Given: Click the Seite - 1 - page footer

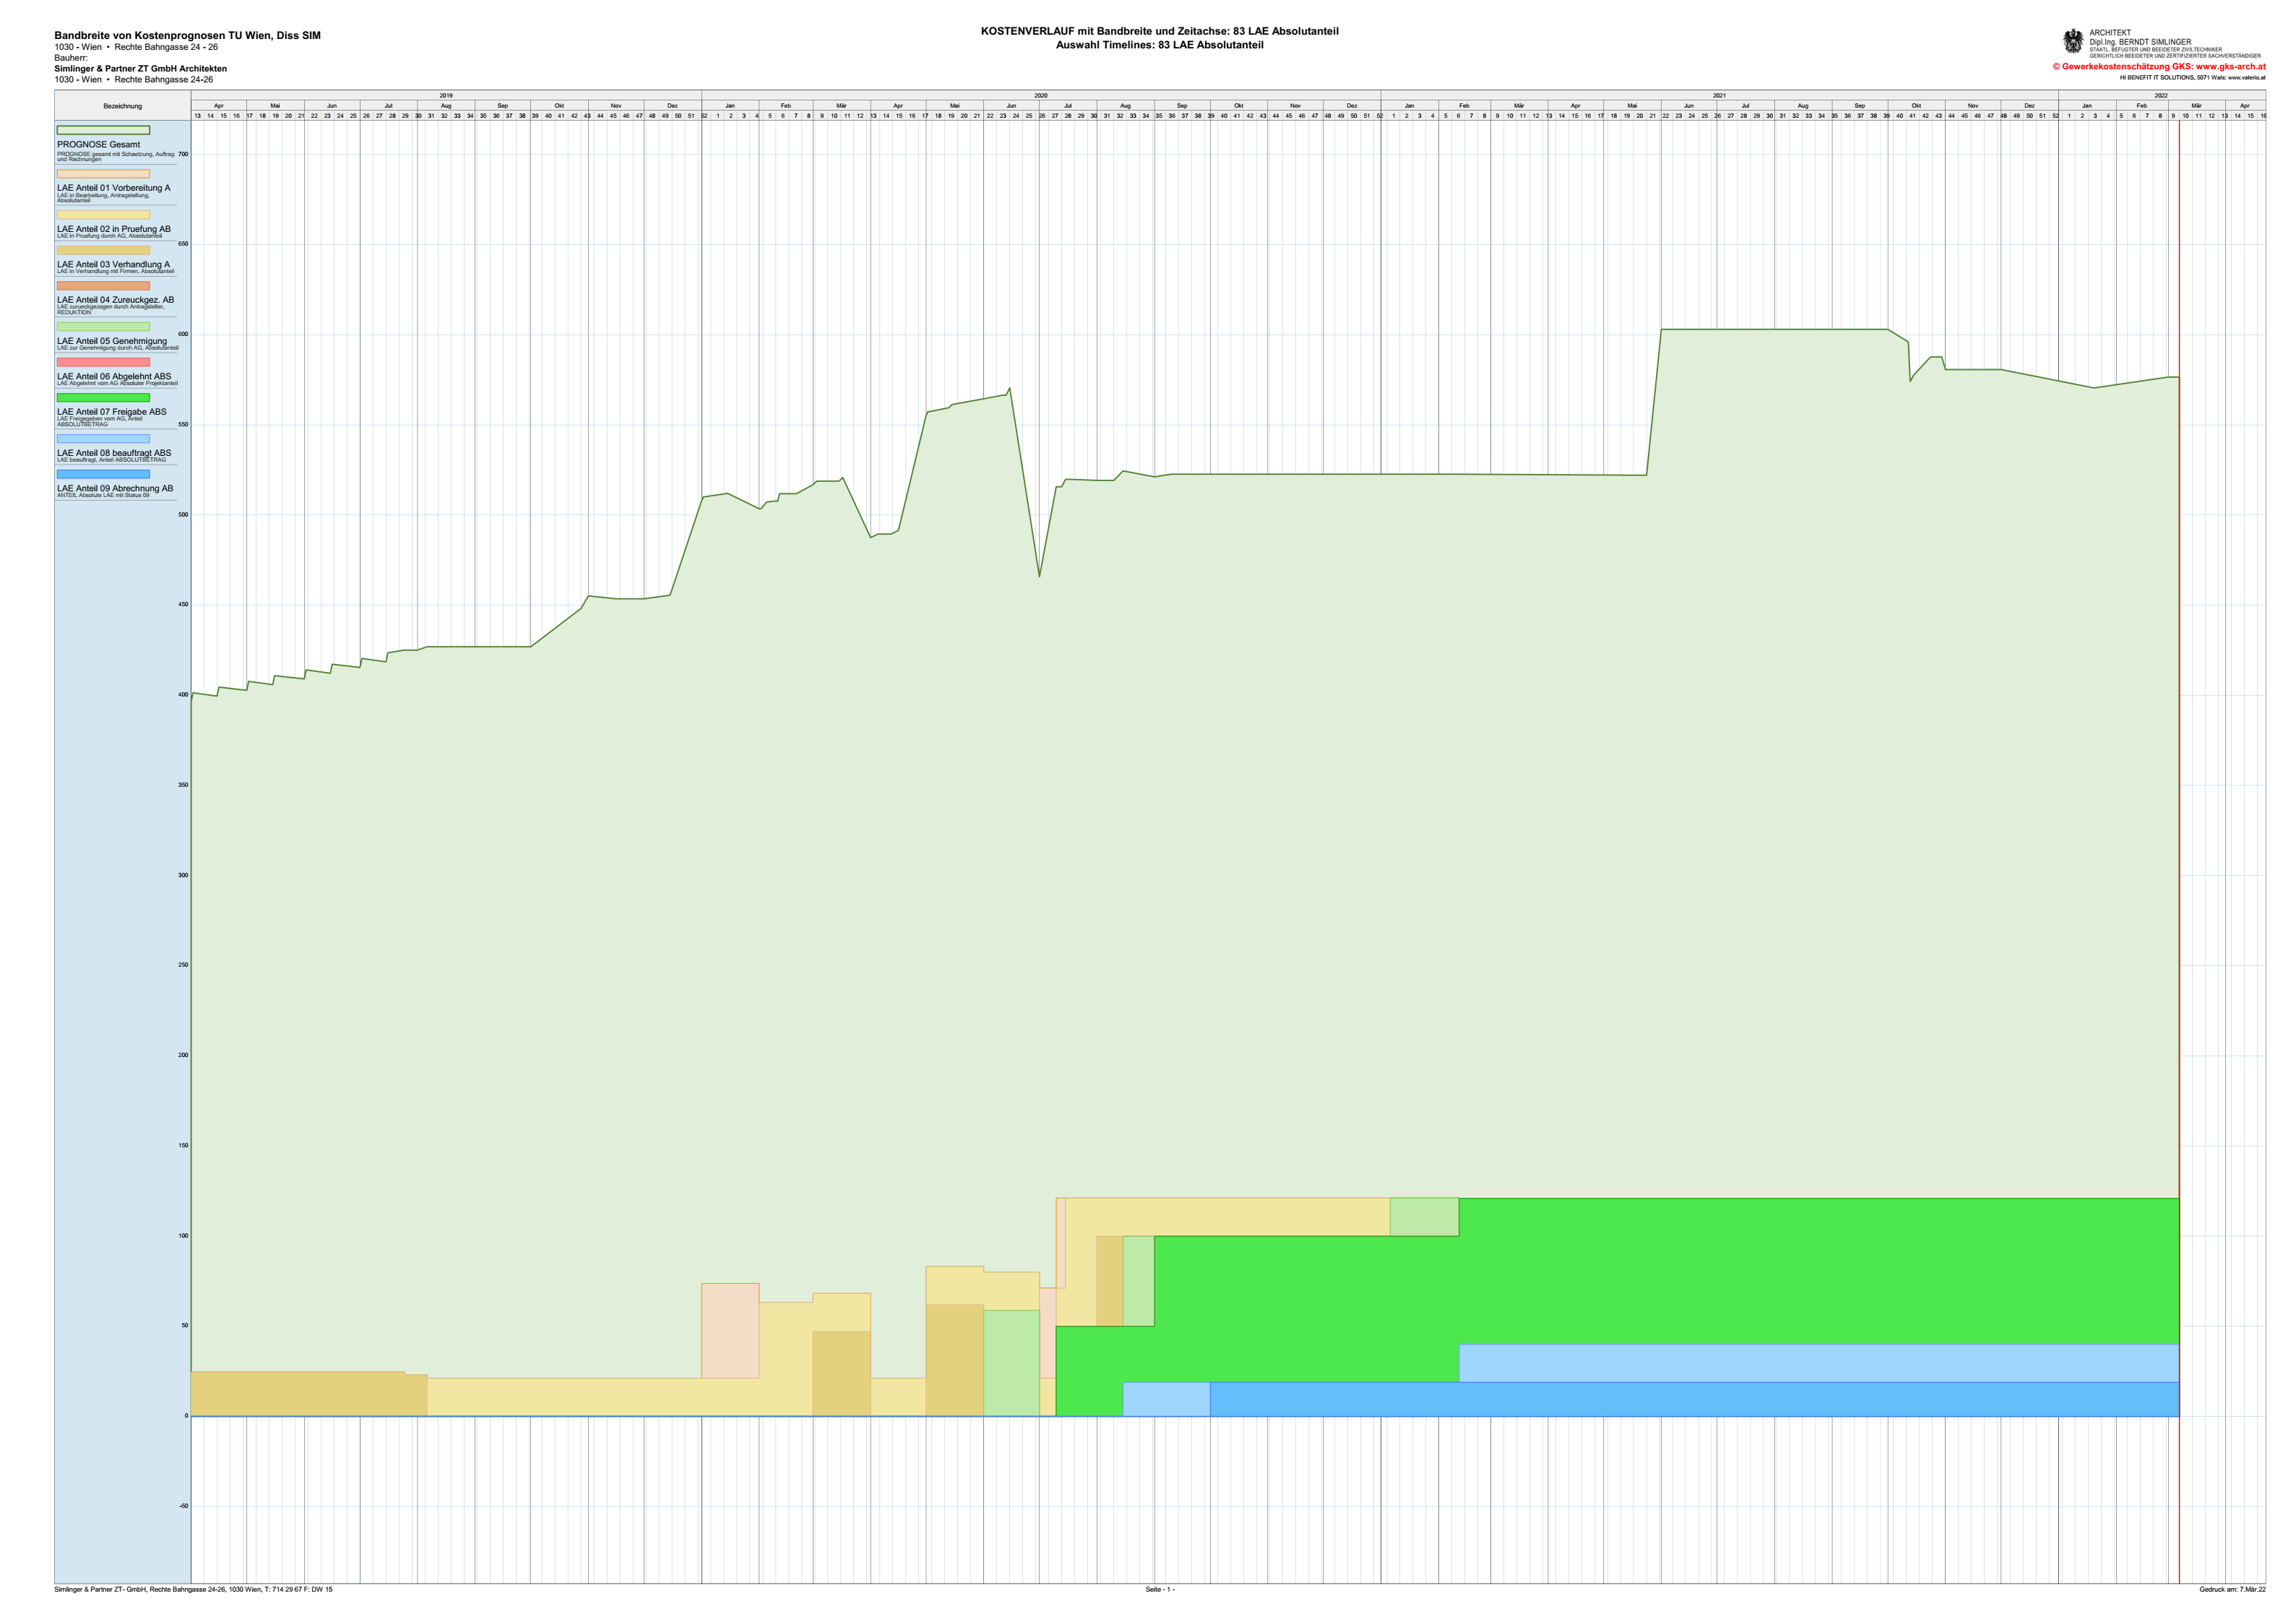Looking at the screenshot, I should (x=1159, y=1589).
